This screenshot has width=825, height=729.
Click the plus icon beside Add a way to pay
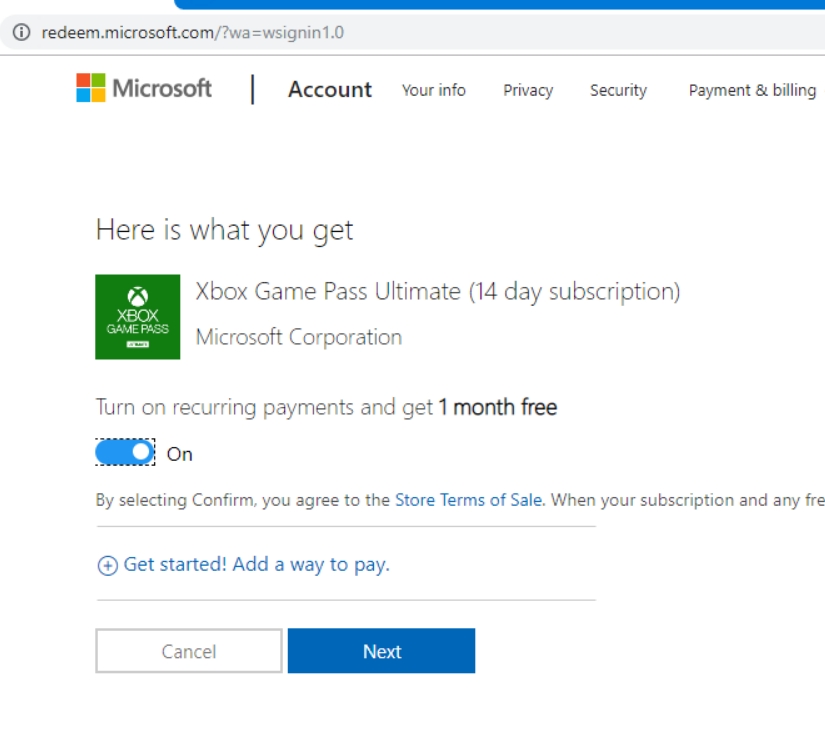click(x=107, y=565)
